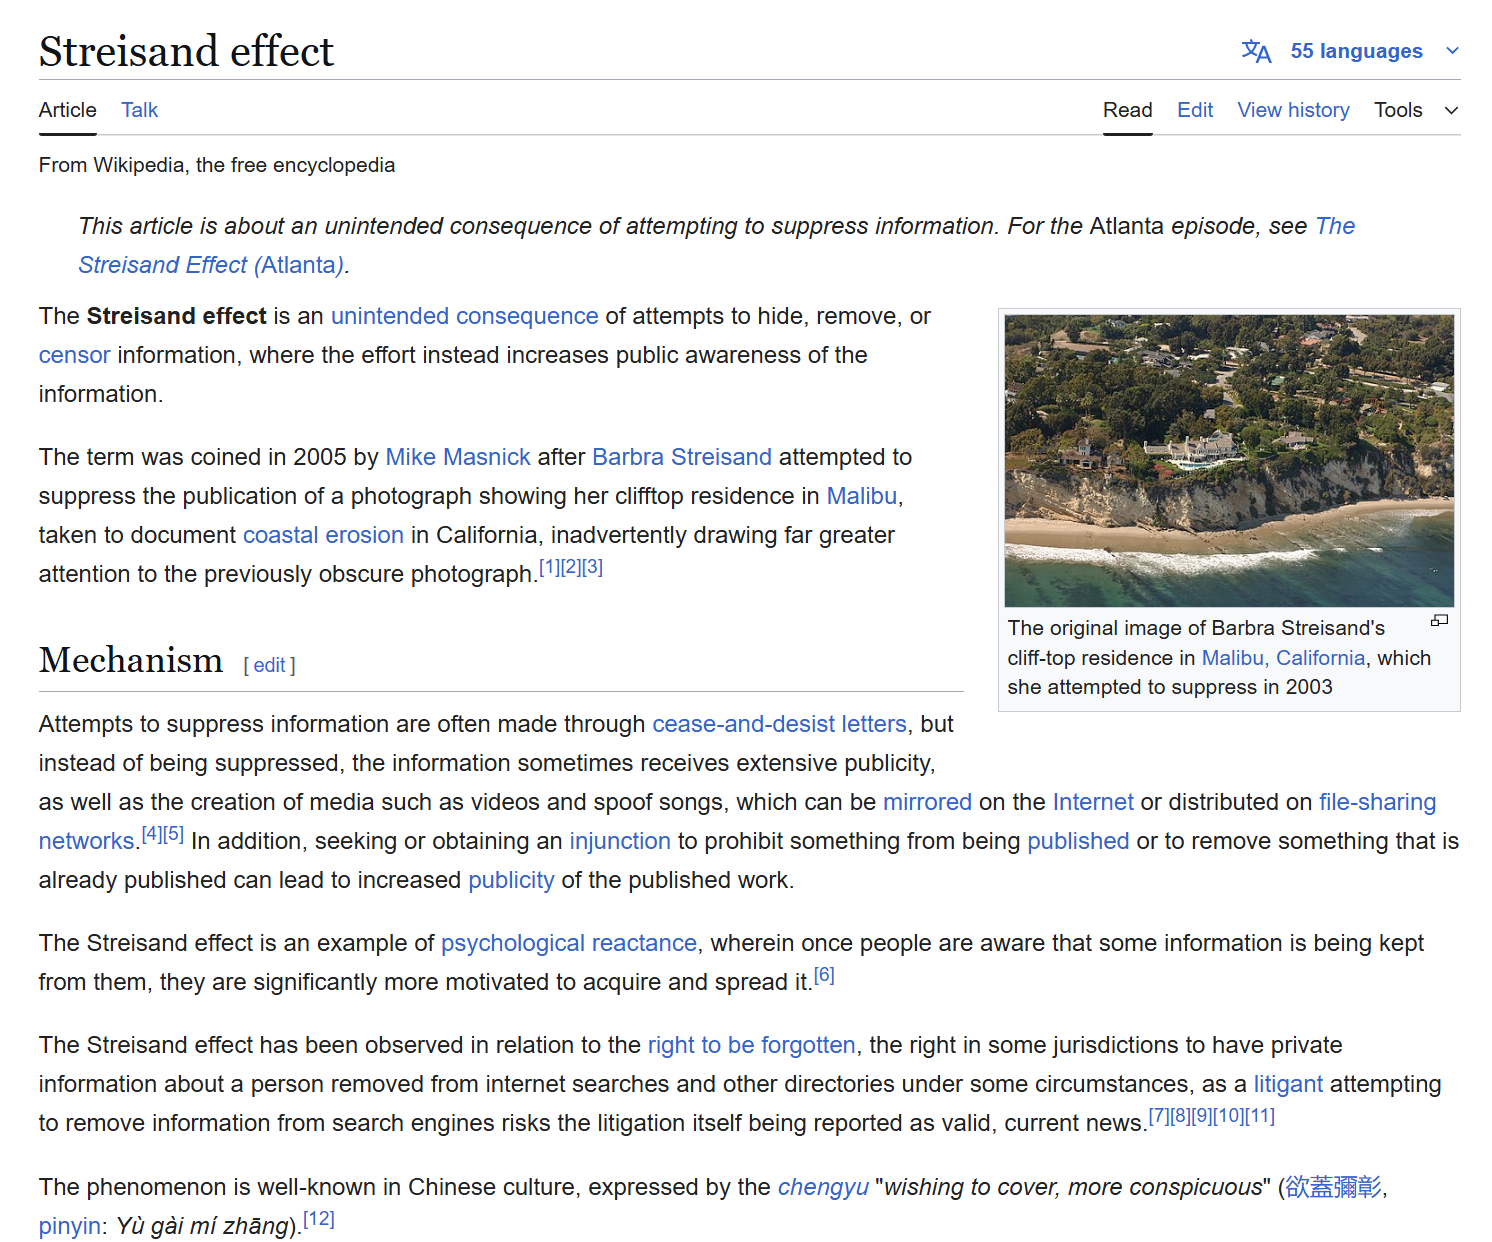Follow the unintended consequence link

[x=464, y=316]
